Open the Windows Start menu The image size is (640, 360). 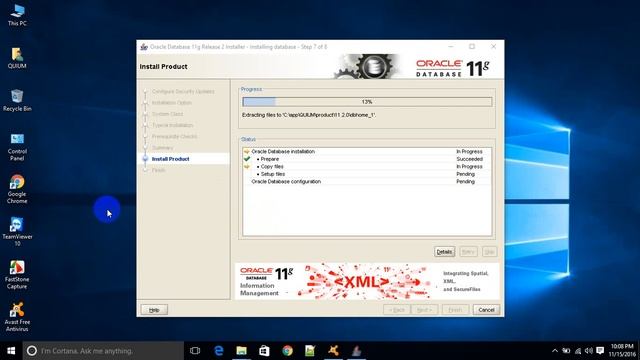point(11,351)
